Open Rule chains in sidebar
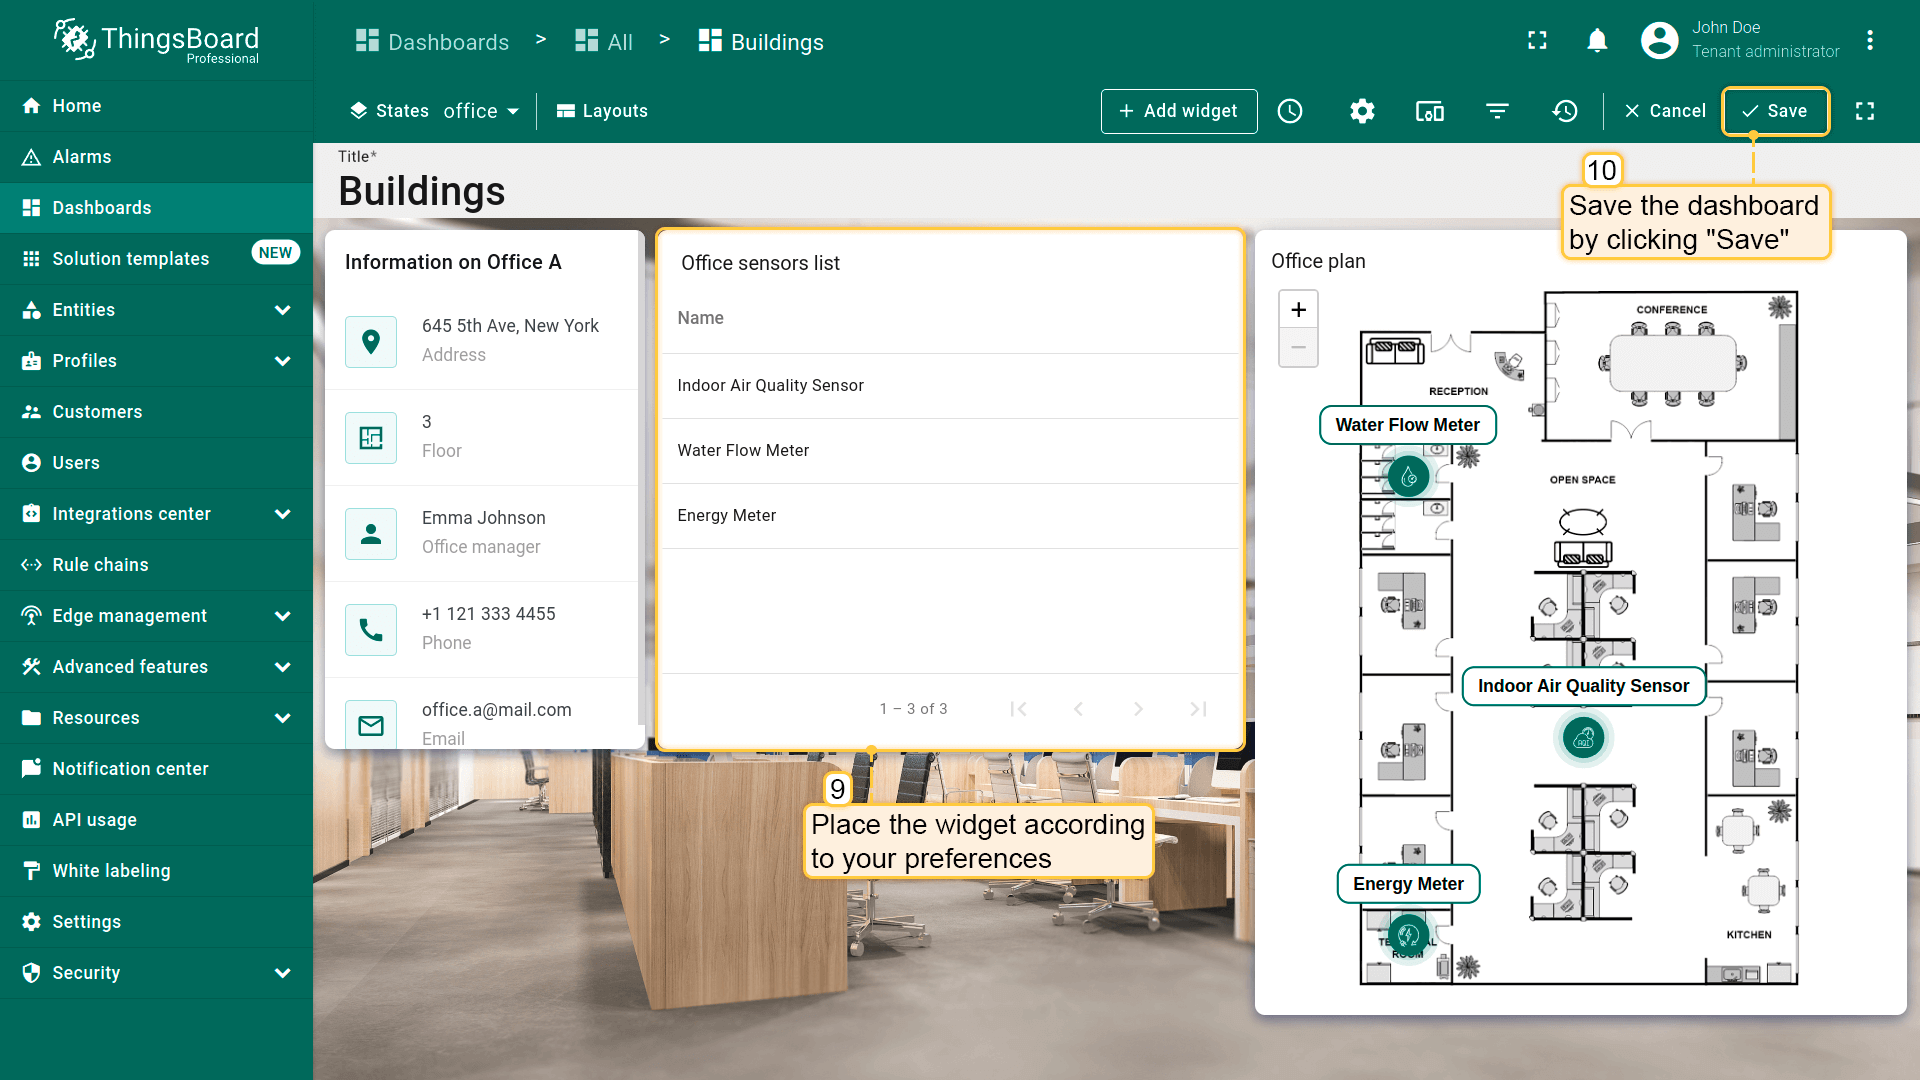The image size is (1920, 1080). tap(100, 565)
